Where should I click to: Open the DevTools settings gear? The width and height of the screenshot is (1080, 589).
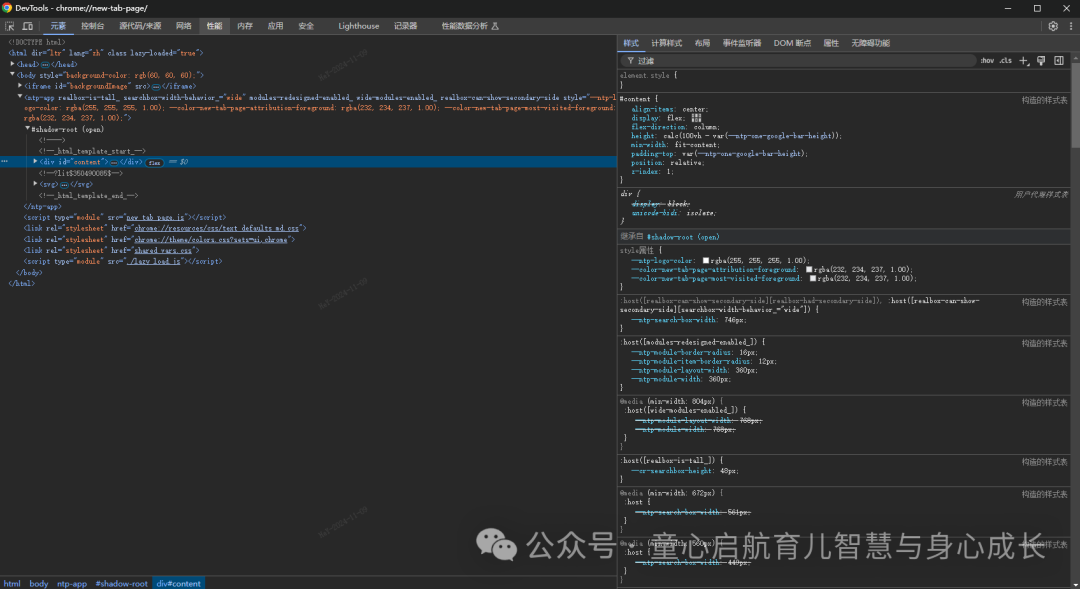[x=1053, y=26]
